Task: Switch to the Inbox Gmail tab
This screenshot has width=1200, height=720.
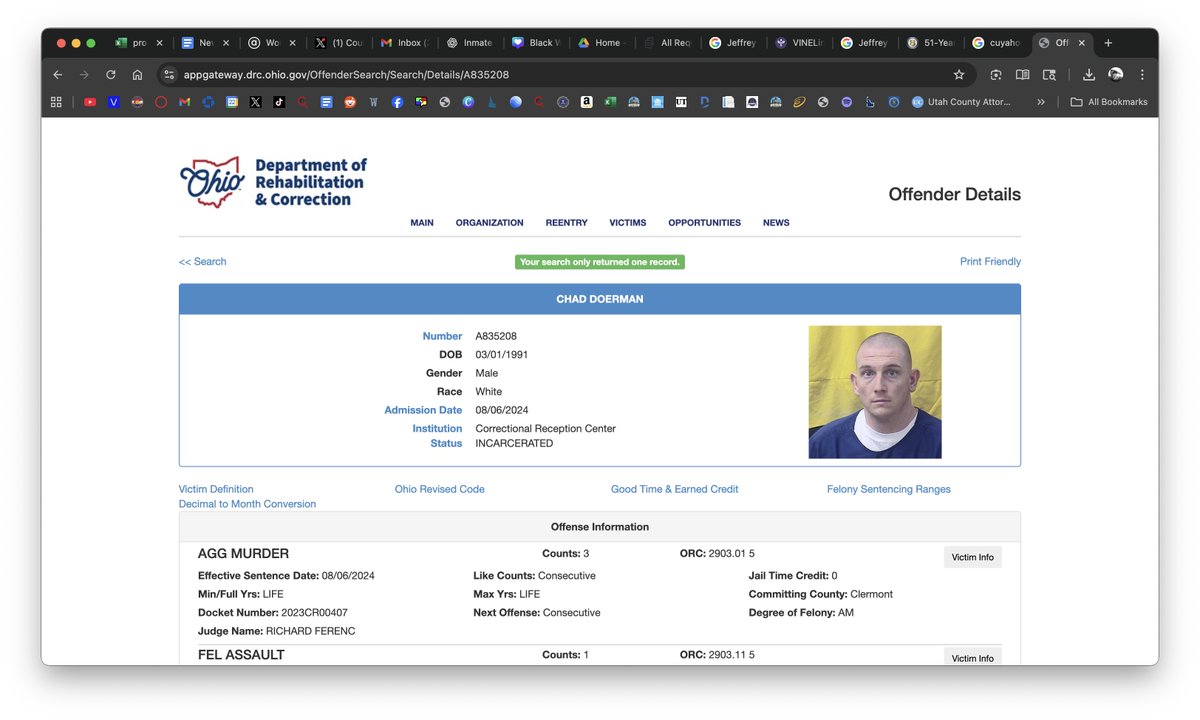Action: pyautogui.click(x=402, y=43)
